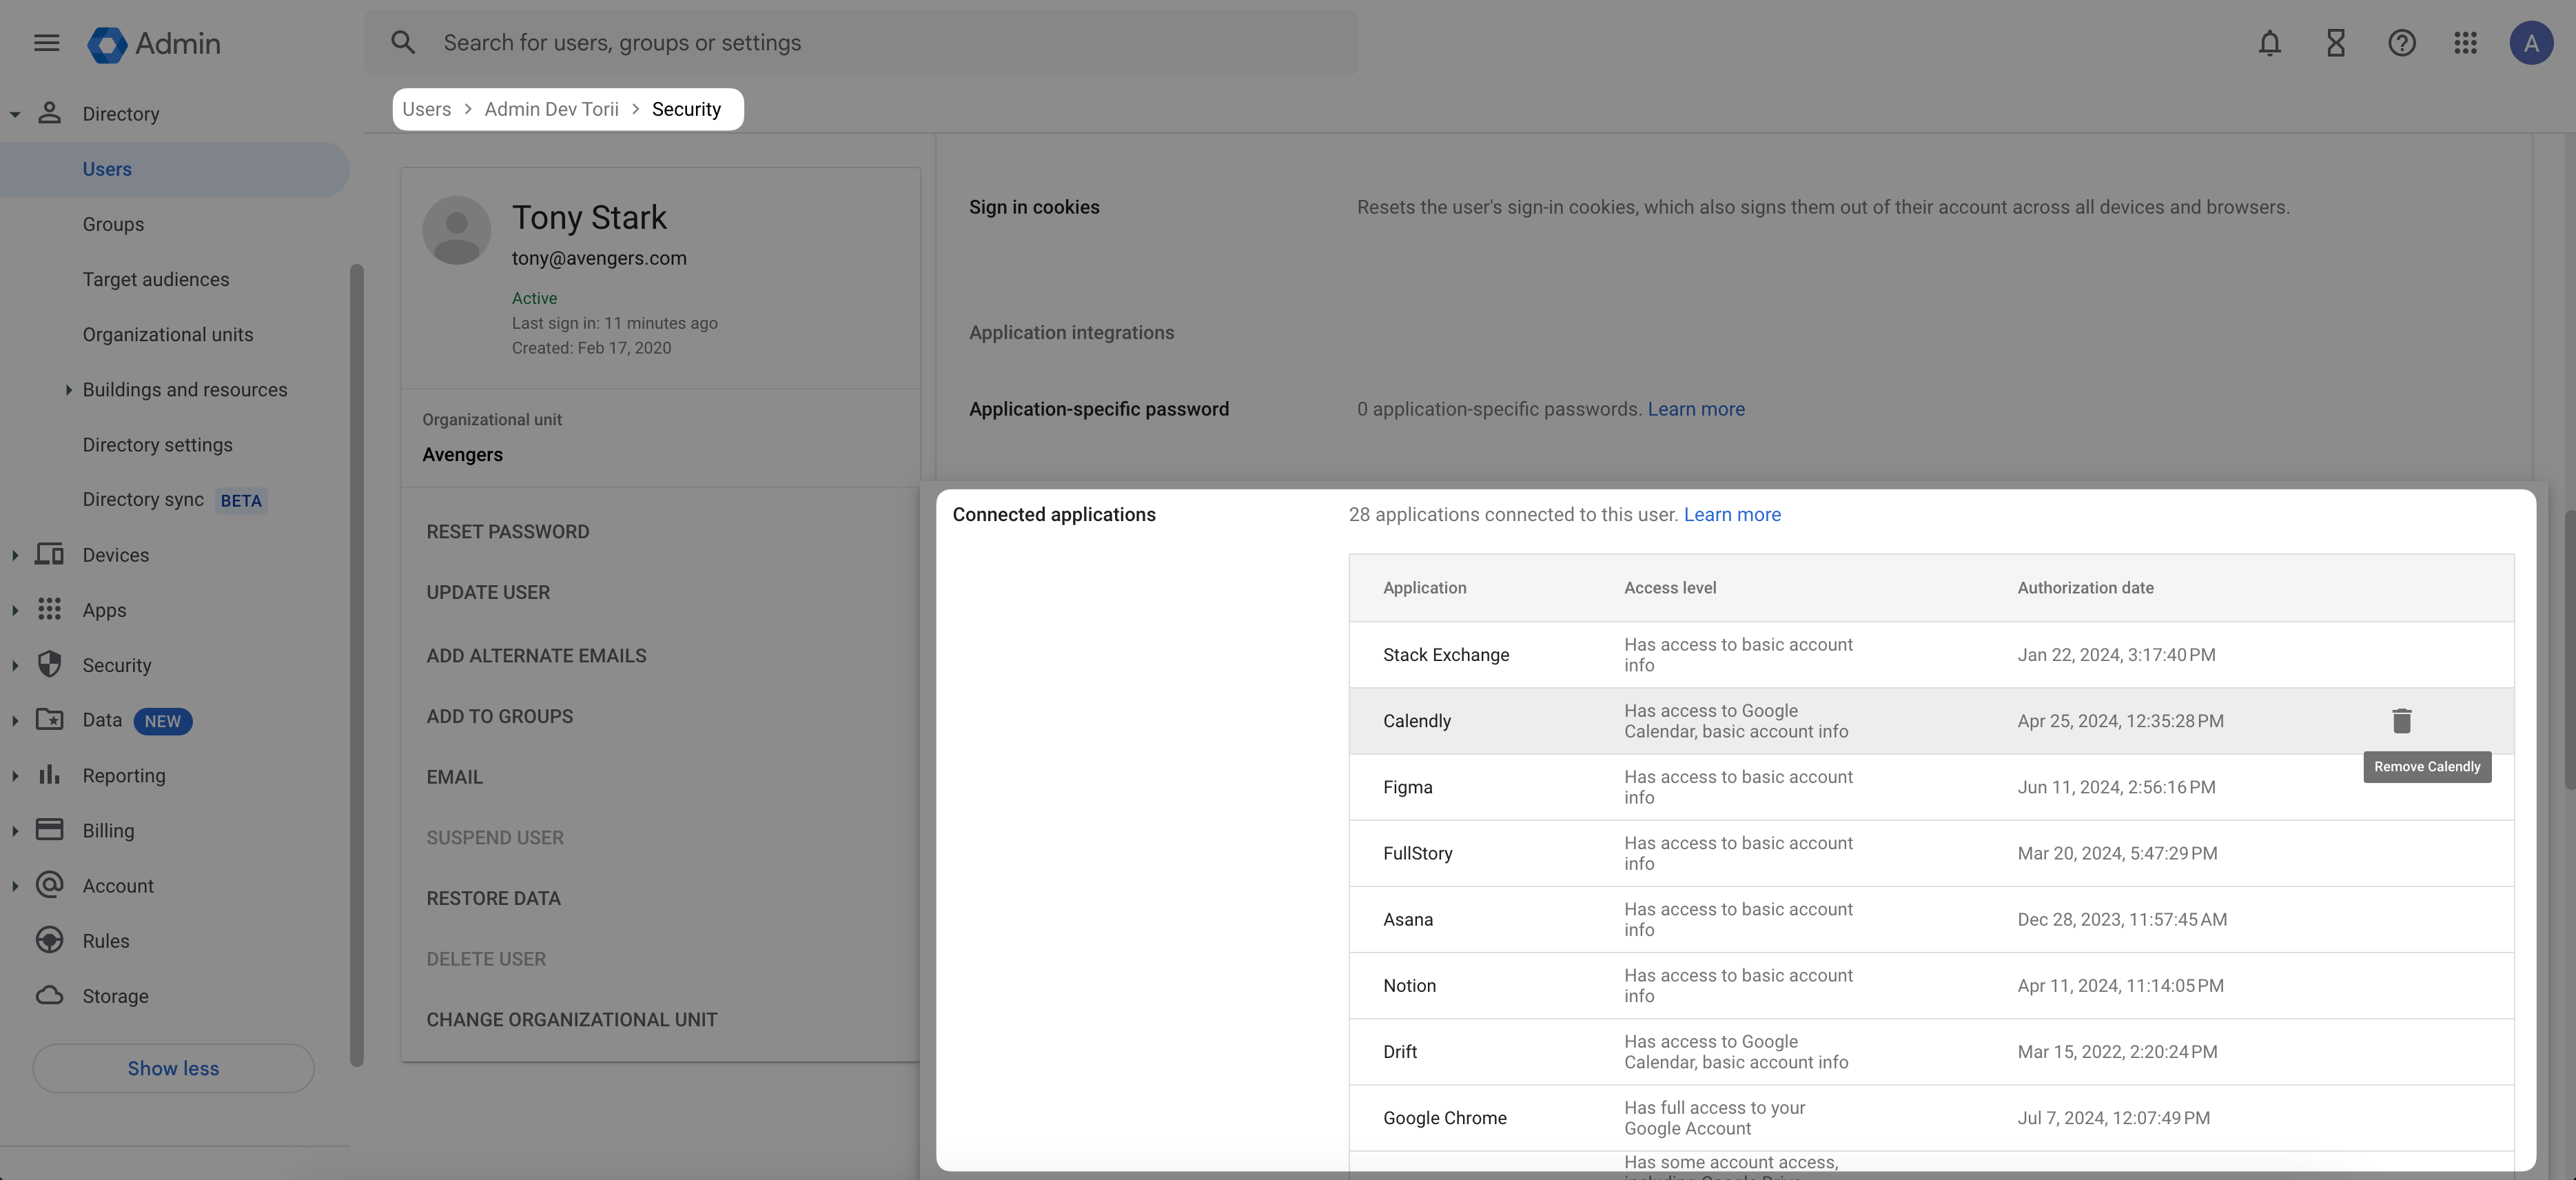Expand the Account section arrow
This screenshot has width=2576, height=1180.
(15, 885)
